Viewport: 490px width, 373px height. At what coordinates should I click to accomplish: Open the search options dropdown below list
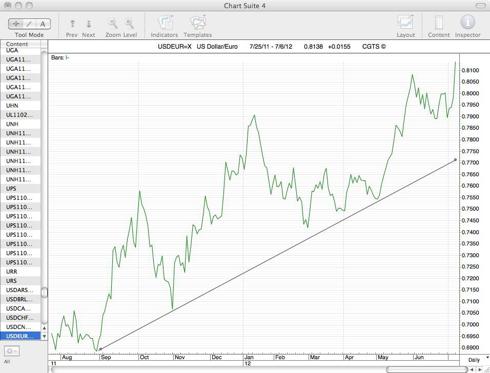point(12,351)
